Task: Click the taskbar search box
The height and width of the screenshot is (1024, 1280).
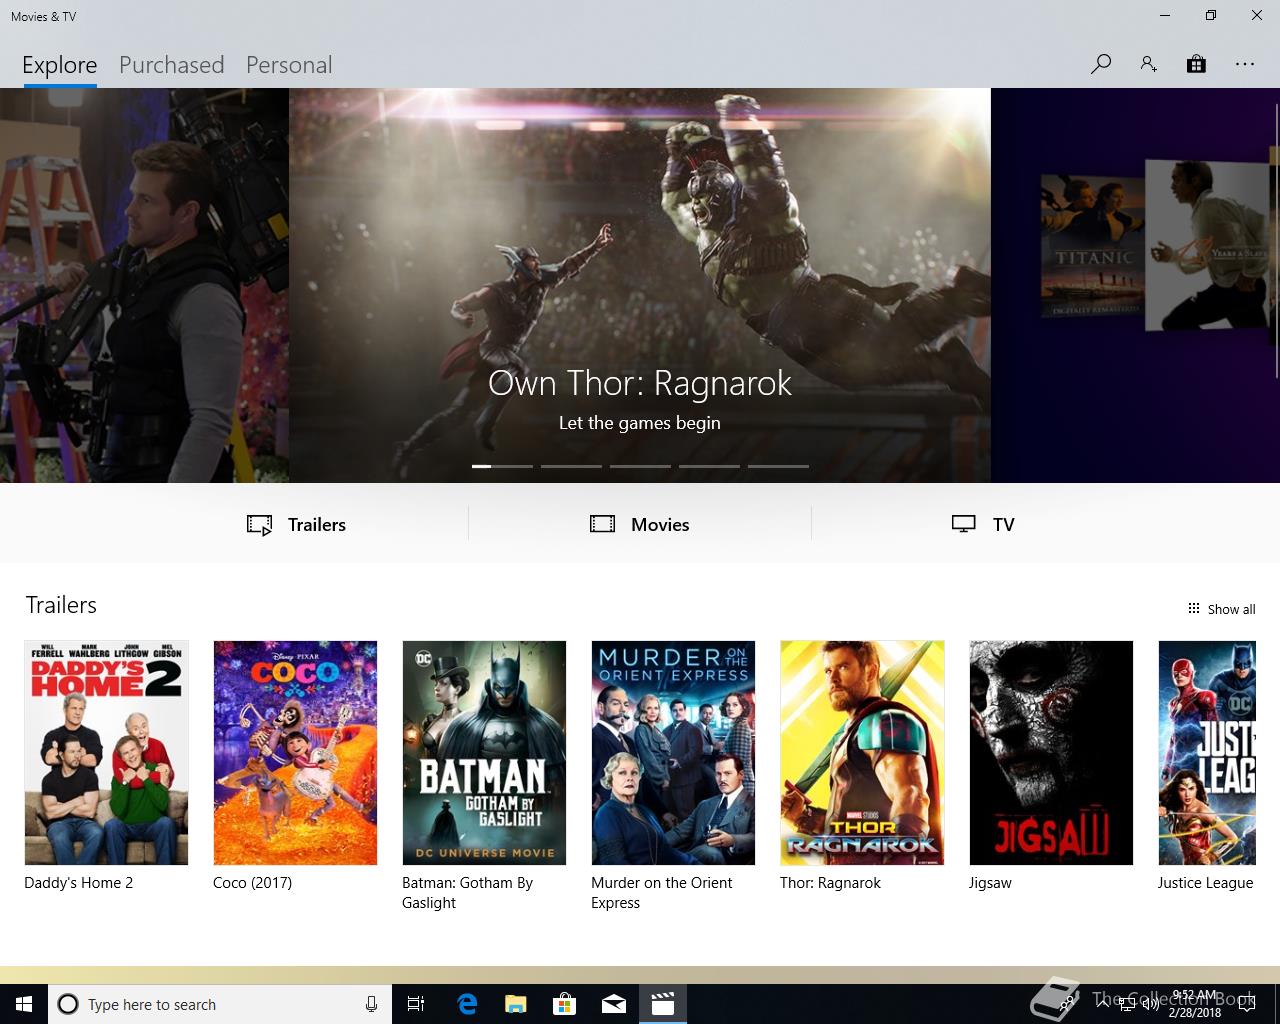Action: 219,1004
